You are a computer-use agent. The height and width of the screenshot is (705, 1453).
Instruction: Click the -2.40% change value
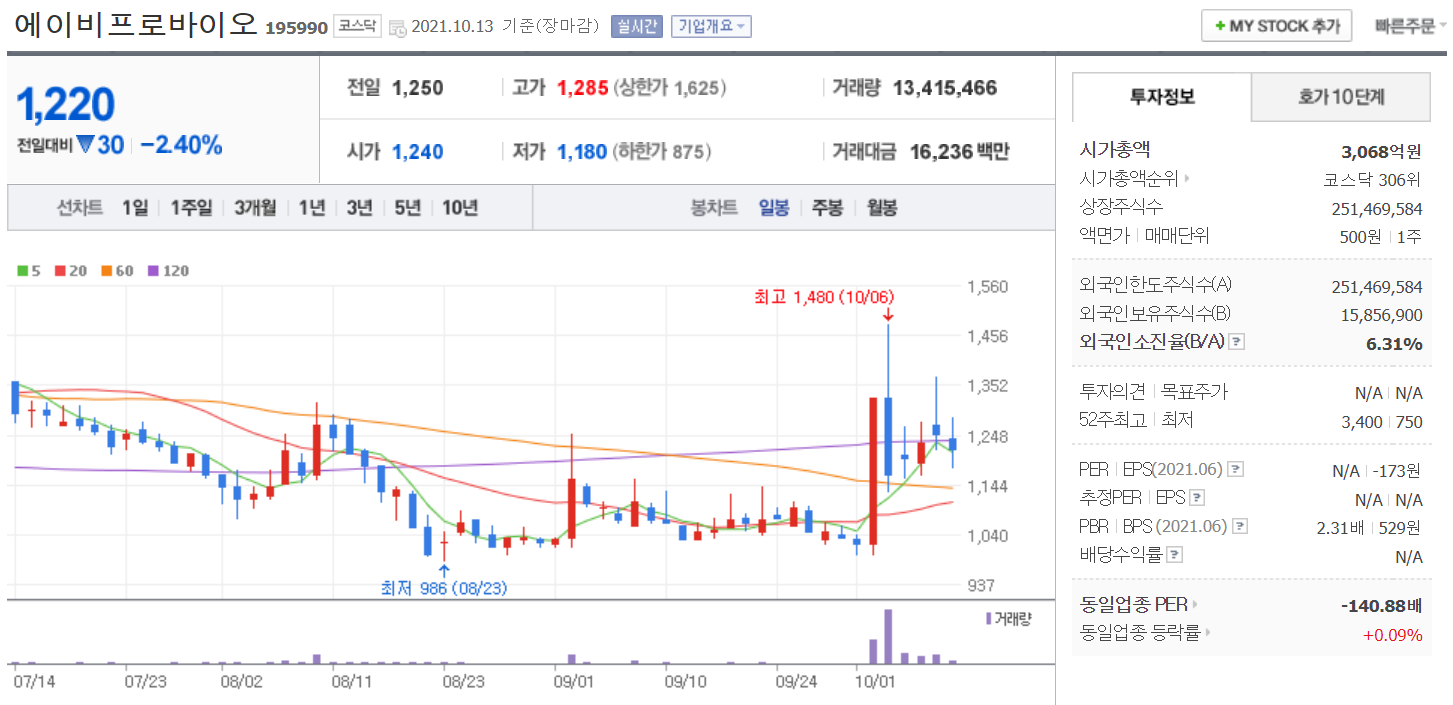click(181, 145)
